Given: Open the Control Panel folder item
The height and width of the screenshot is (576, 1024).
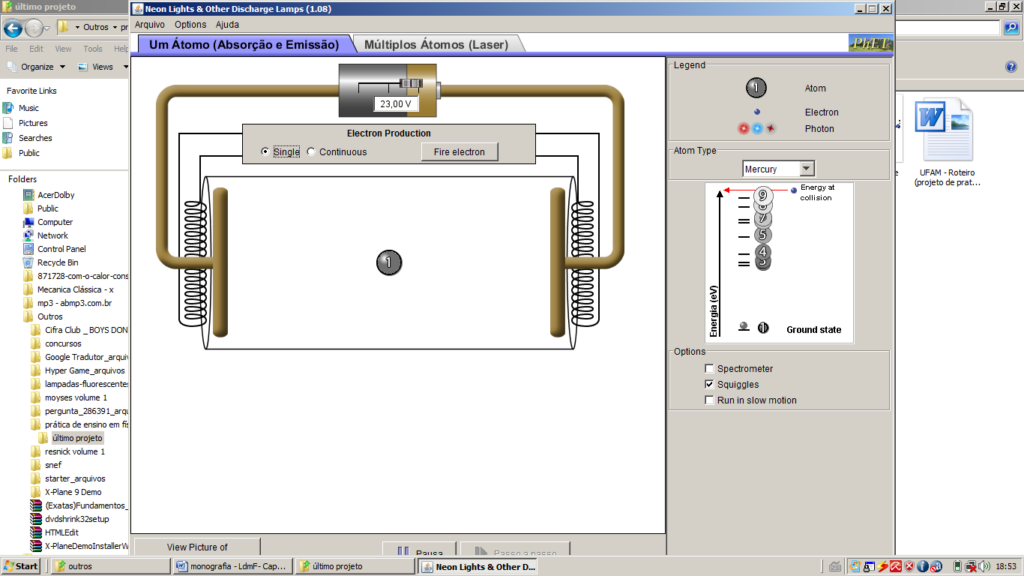Looking at the screenshot, I should click(61, 249).
